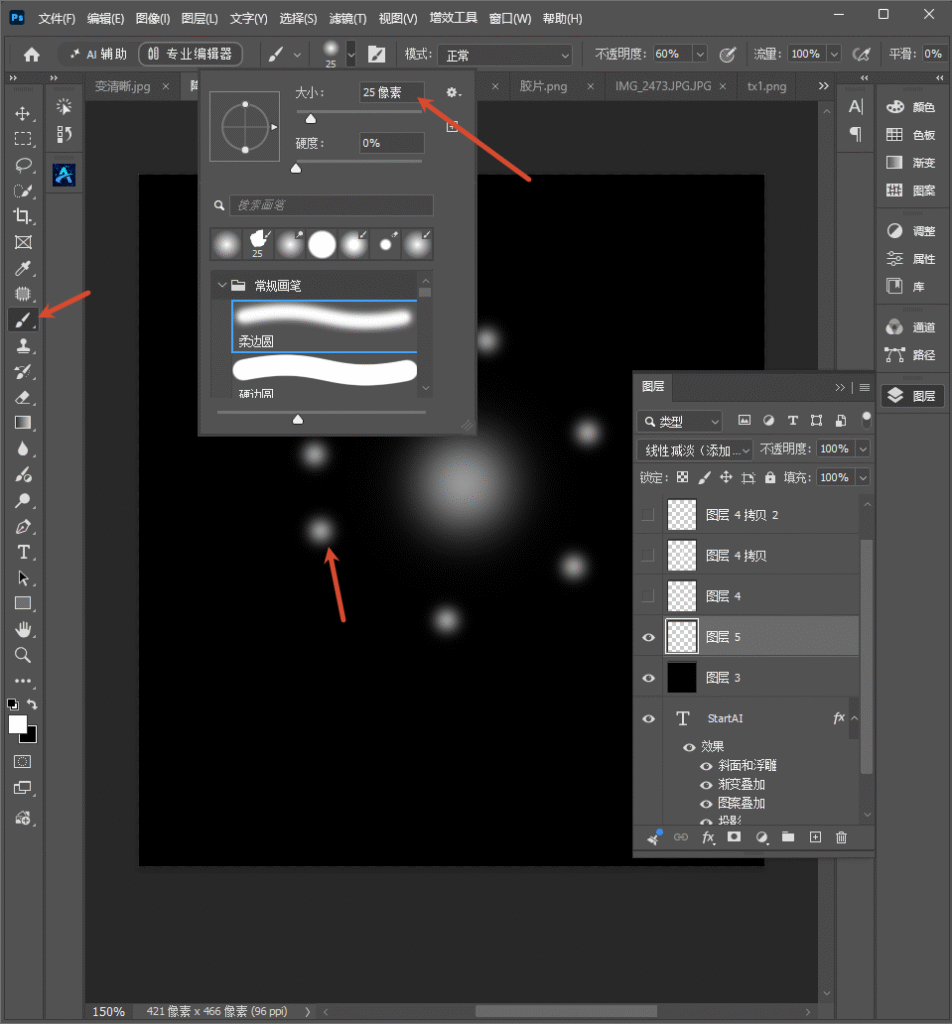Open the 窗口(W) menu
The height and width of the screenshot is (1024, 952).
click(x=509, y=18)
